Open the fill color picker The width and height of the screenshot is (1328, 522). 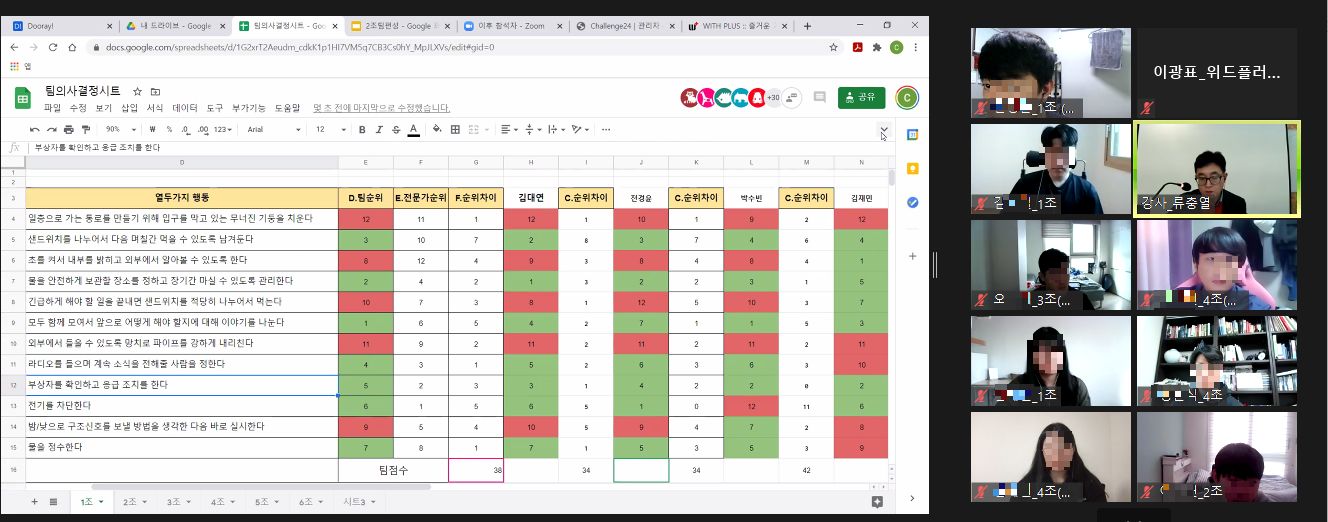pos(437,129)
